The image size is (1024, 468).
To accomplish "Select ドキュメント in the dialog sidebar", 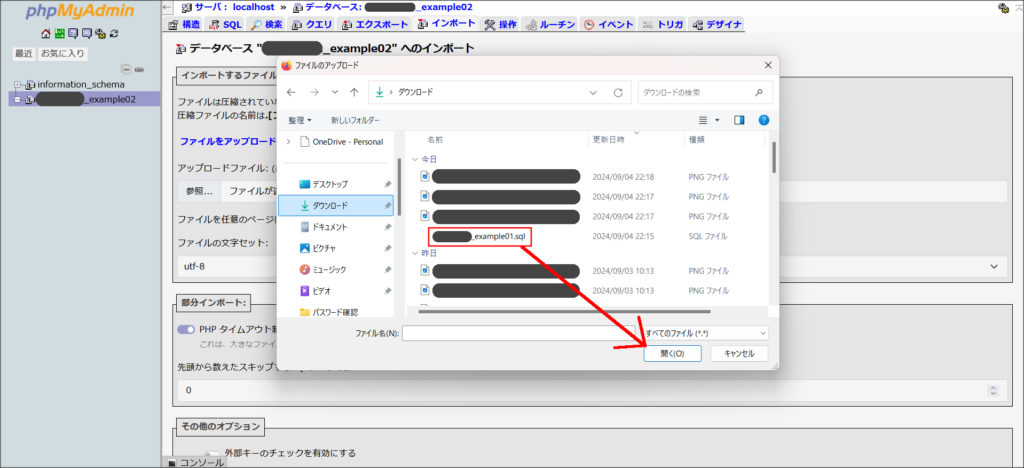I will click(x=330, y=226).
